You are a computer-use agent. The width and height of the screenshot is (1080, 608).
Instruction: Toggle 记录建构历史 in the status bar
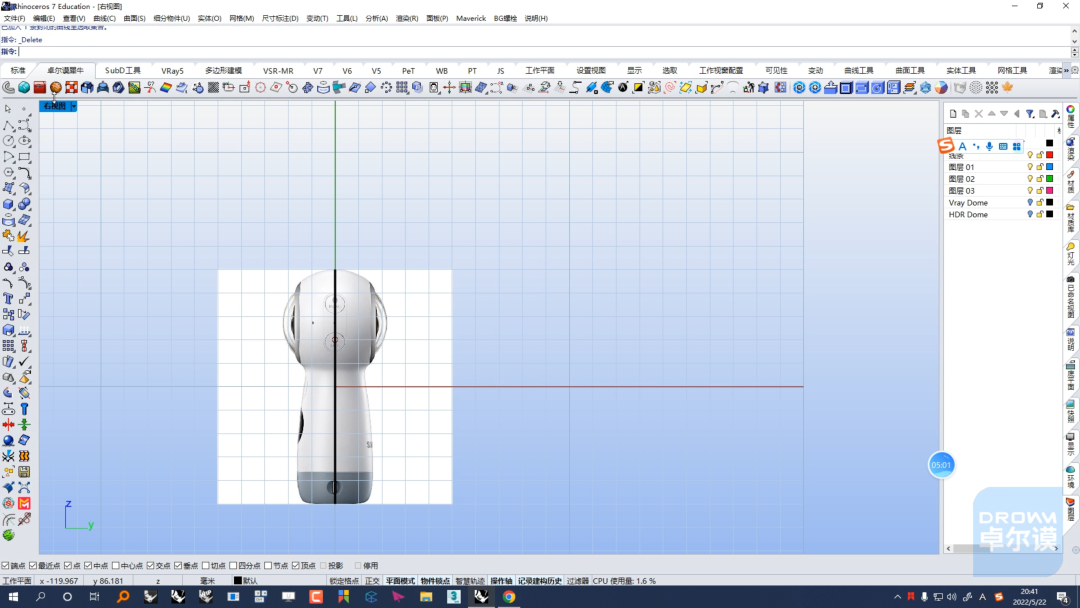(539, 581)
